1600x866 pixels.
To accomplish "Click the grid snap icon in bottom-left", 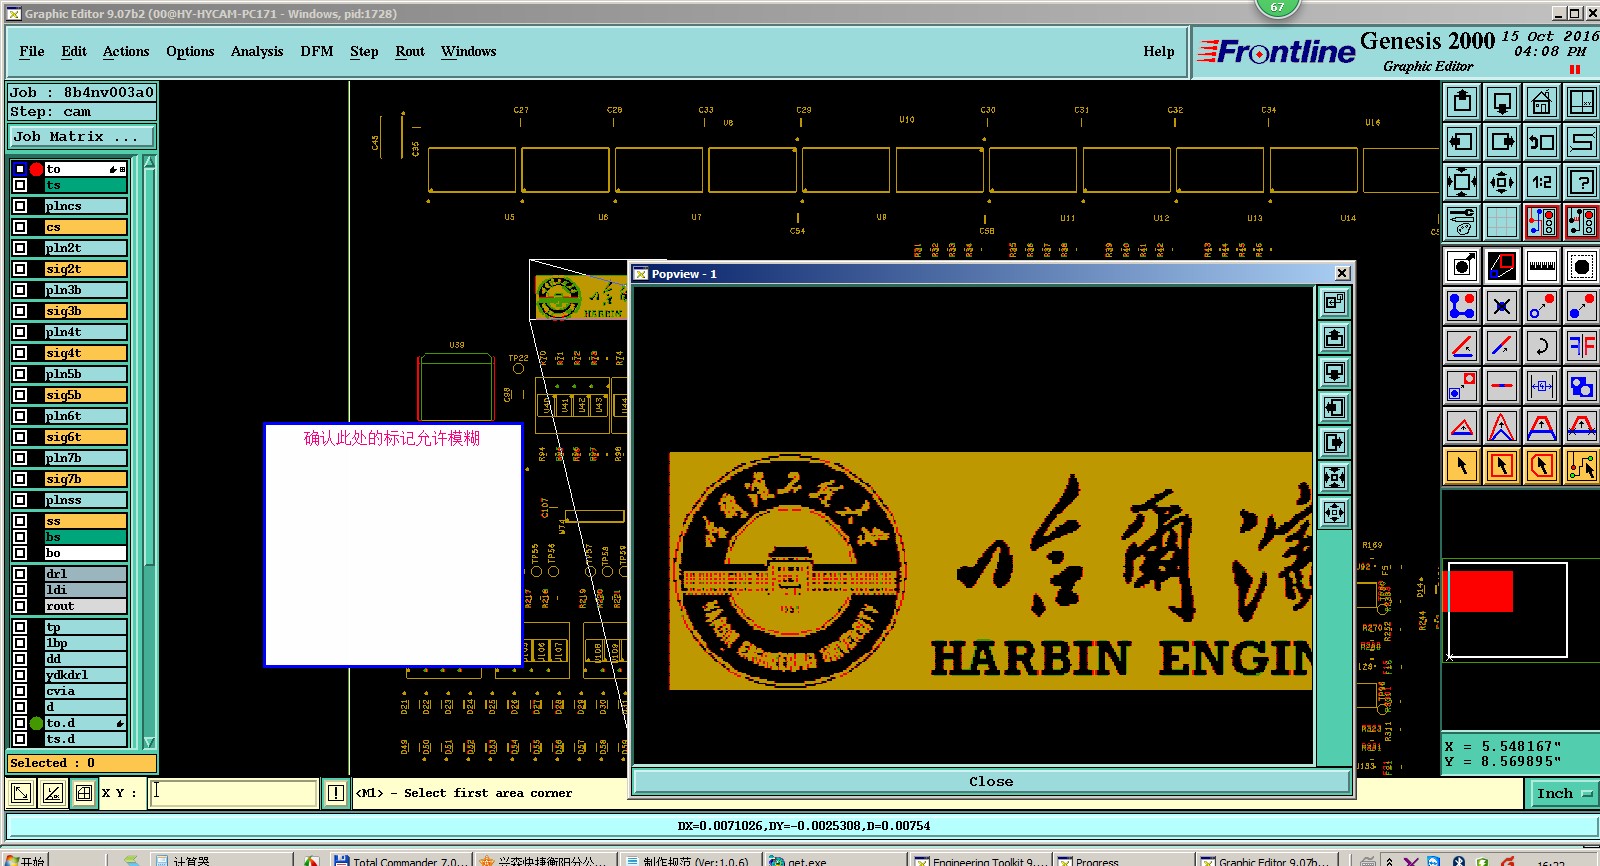I will pyautogui.click(x=84, y=794).
